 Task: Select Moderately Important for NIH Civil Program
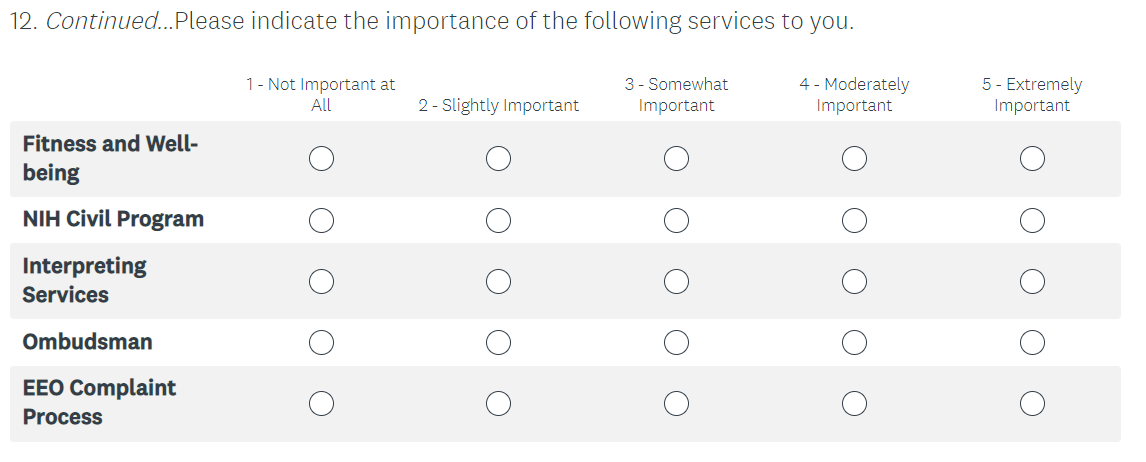point(854,220)
